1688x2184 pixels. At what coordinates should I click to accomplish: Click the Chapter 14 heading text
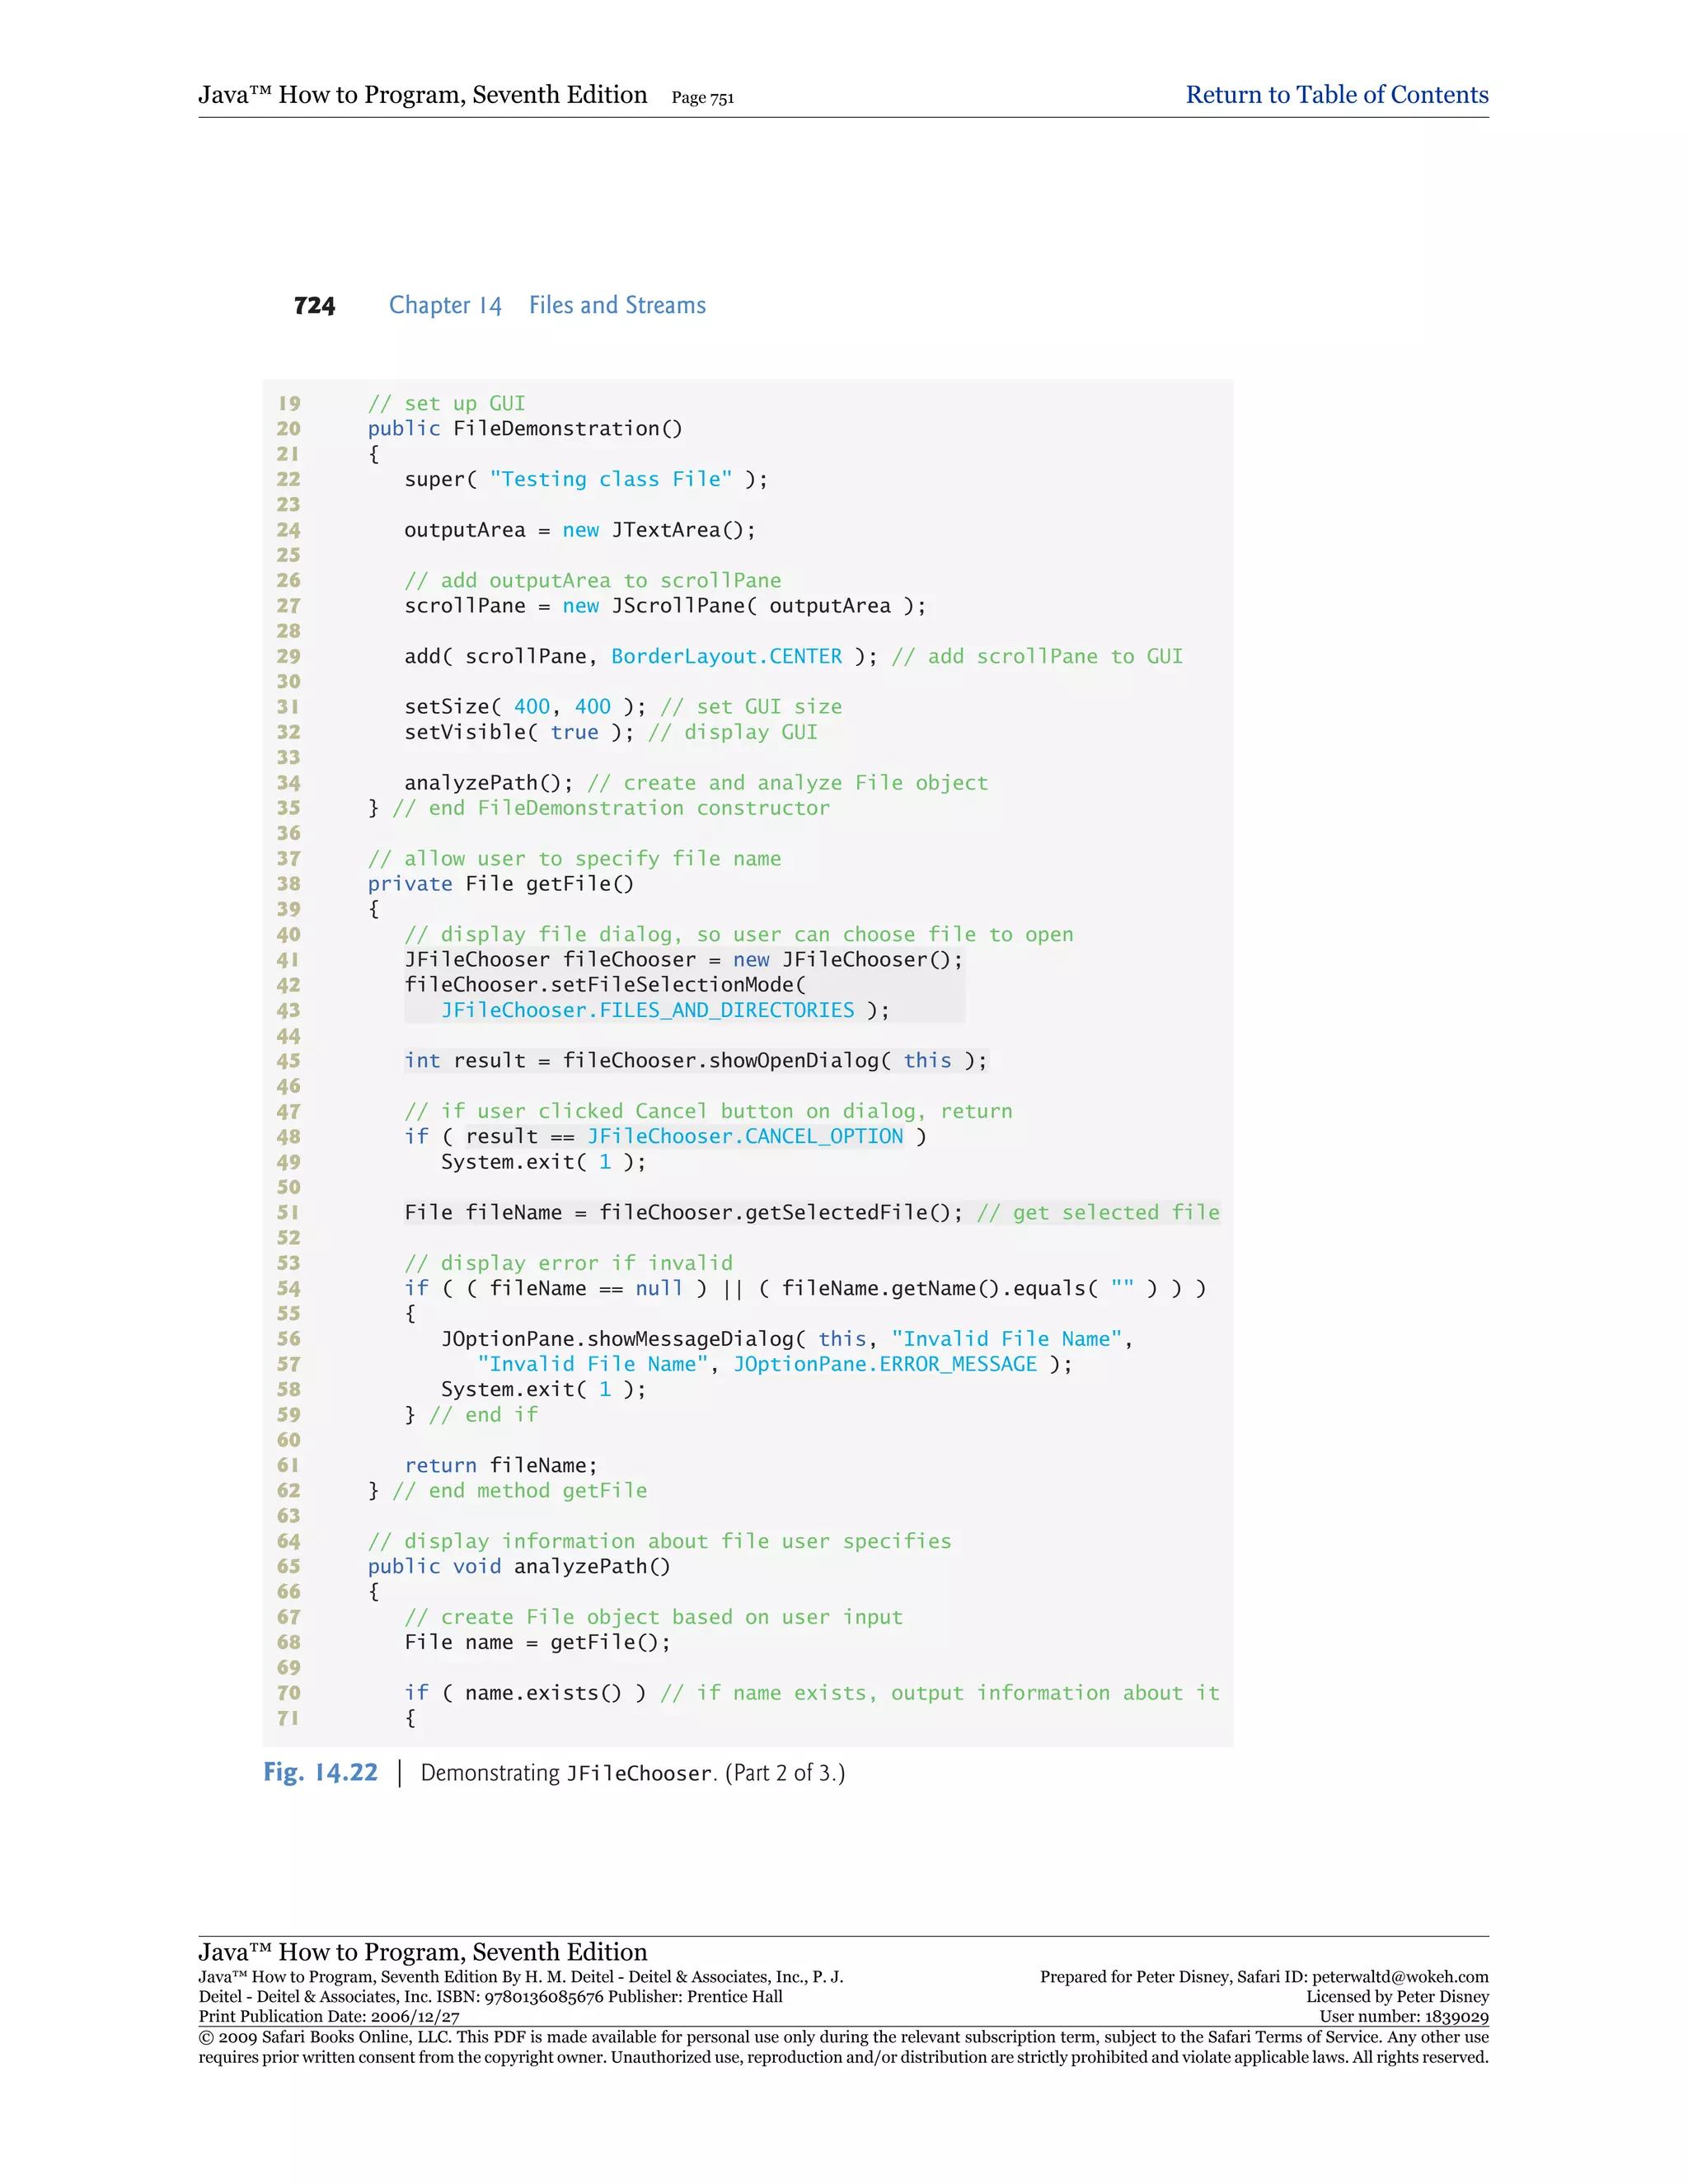pos(445,305)
